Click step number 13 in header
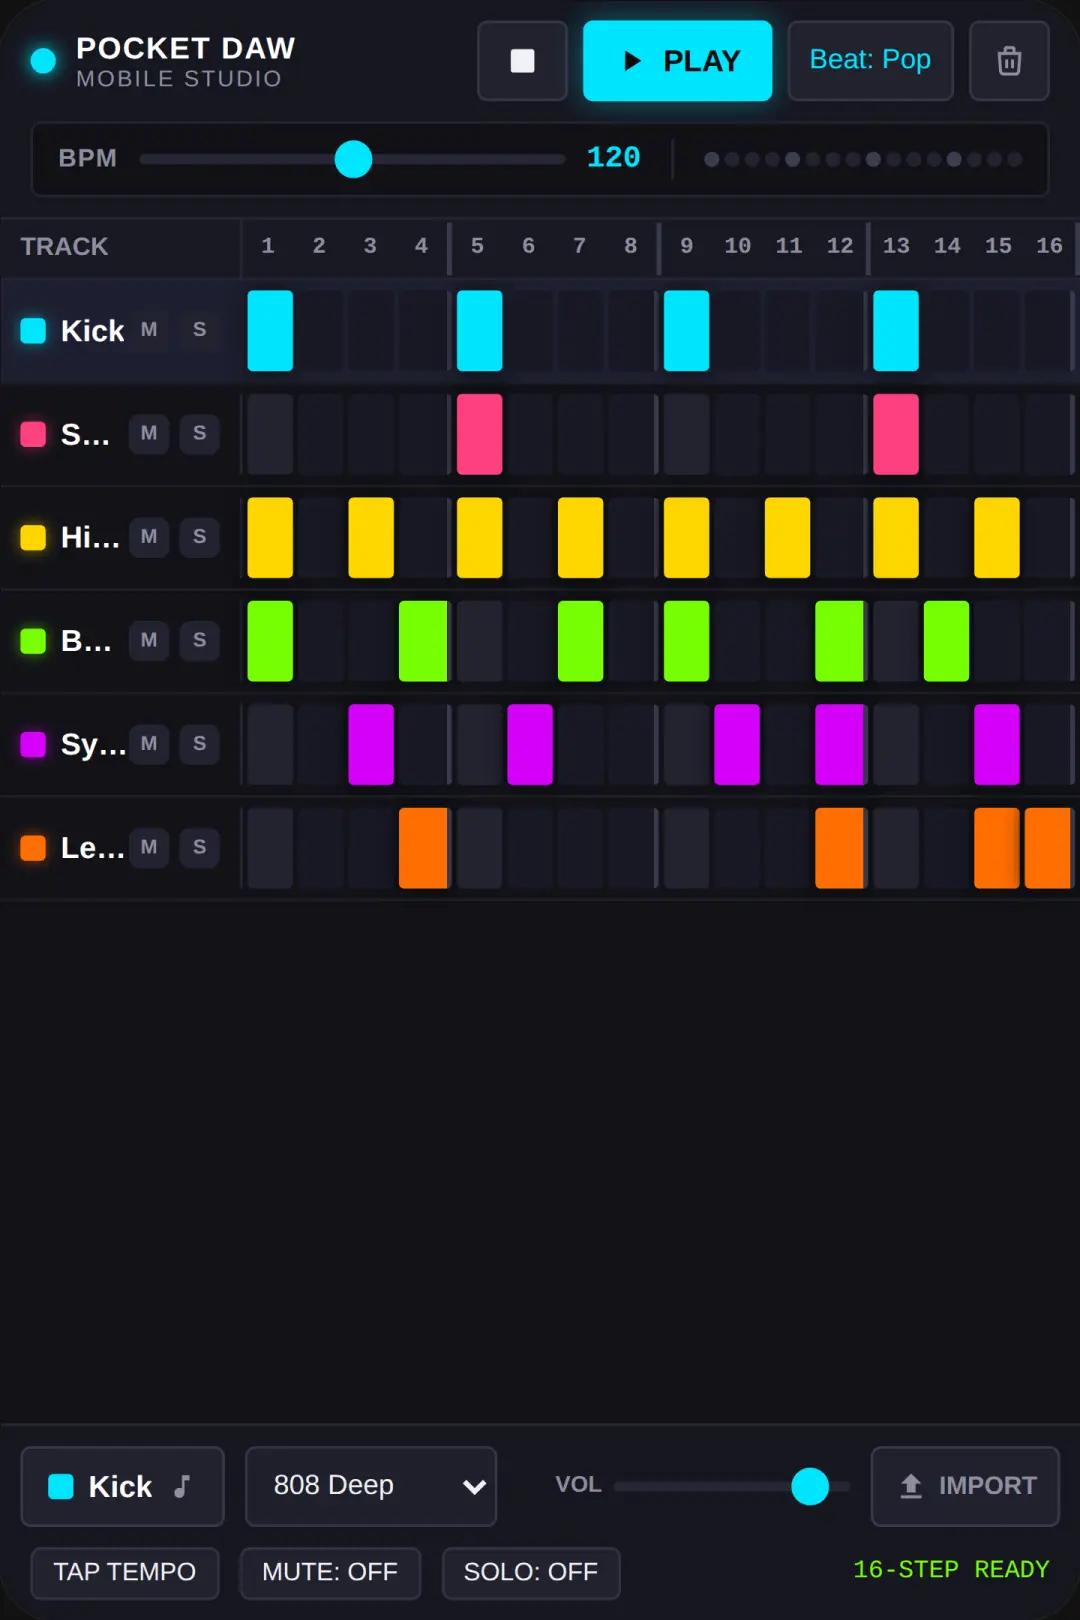The width and height of the screenshot is (1080, 1620). pyautogui.click(x=896, y=246)
